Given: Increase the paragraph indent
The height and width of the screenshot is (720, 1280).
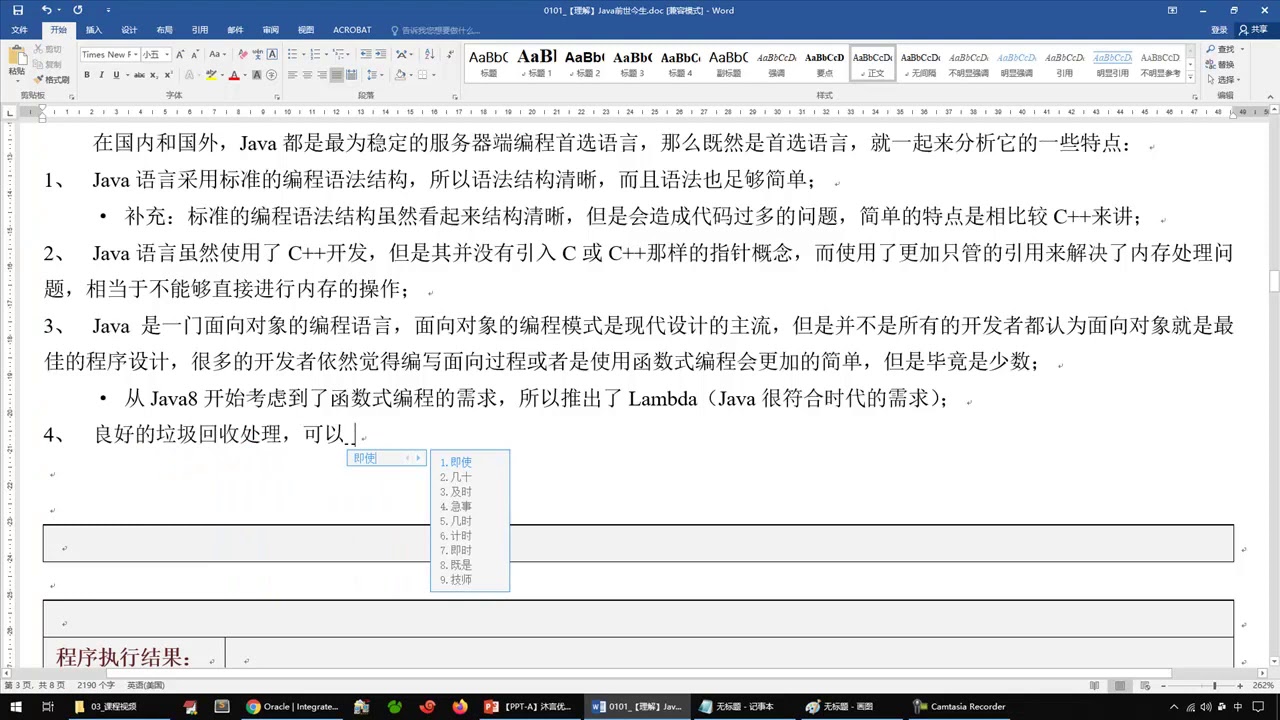Looking at the screenshot, I should (381, 54).
